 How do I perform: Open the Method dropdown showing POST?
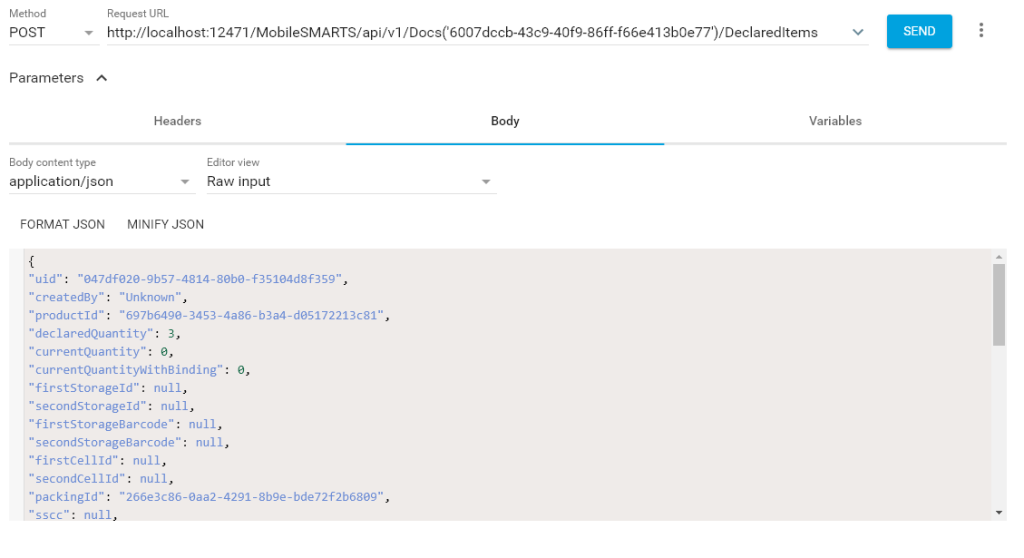tap(53, 32)
